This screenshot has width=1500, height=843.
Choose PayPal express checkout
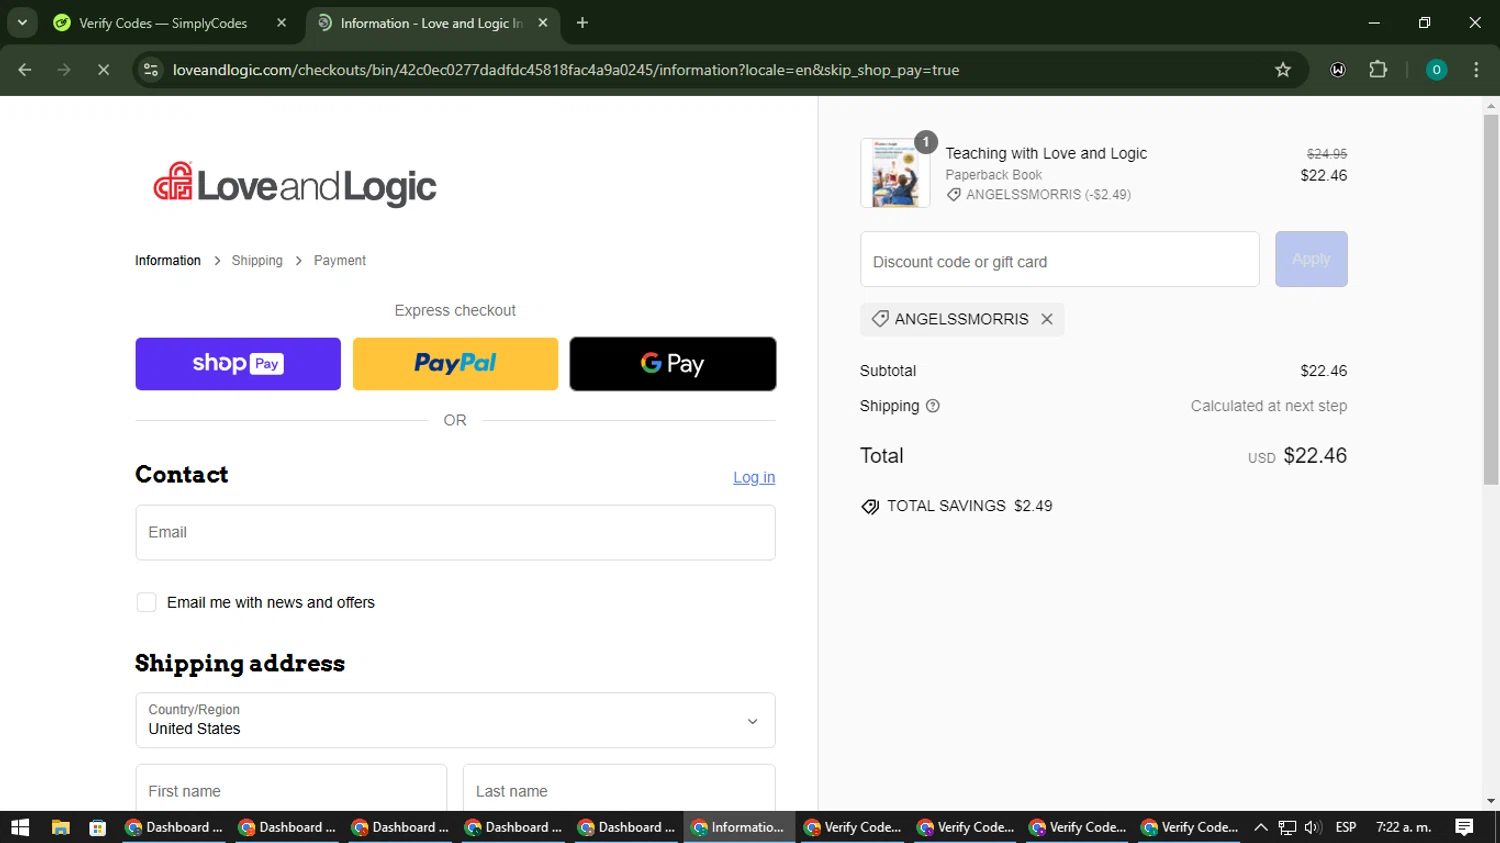click(455, 364)
